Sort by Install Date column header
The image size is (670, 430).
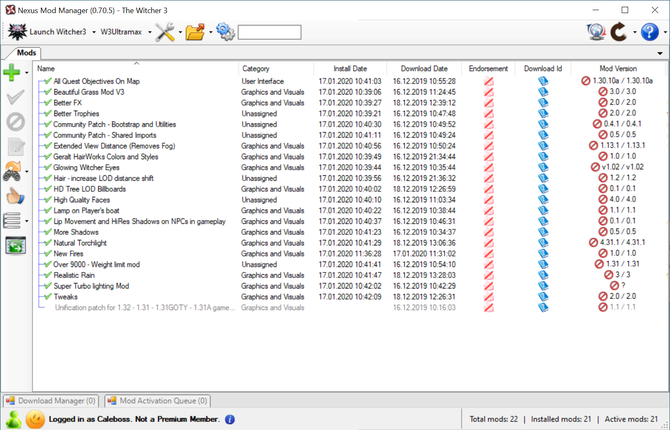pos(350,68)
